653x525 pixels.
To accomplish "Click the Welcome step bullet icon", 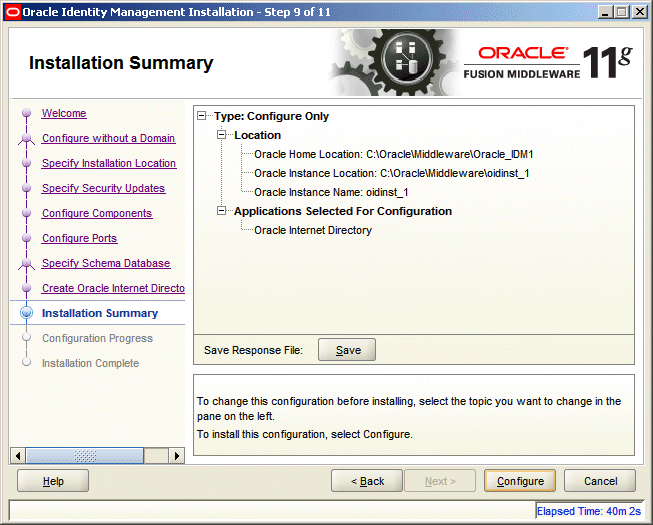I will [27, 113].
